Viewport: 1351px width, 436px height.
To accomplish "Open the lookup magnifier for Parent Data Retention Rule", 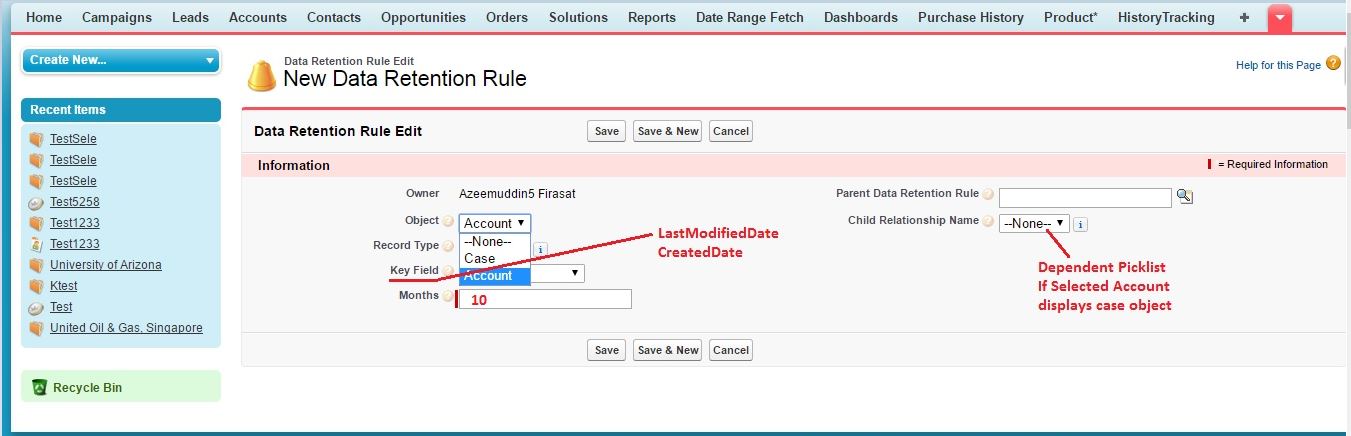I will (x=1185, y=196).
